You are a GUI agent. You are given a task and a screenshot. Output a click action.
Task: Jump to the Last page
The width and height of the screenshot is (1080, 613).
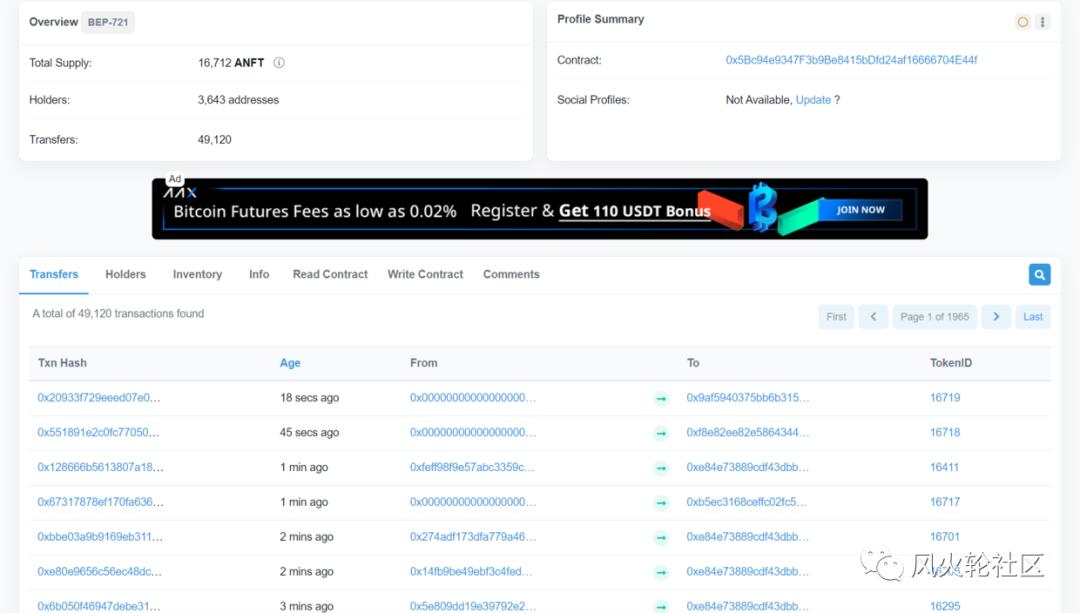(x=1032, y=317)
